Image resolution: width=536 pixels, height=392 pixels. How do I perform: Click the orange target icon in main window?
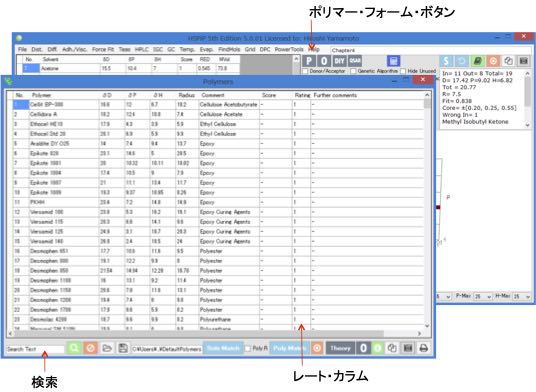tap(493, 61)
